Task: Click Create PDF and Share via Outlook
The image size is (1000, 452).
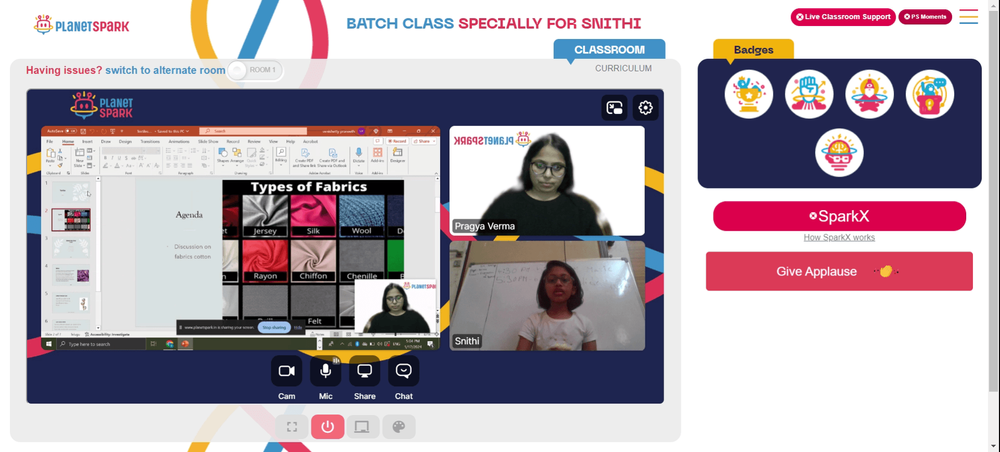Action: (332, 157)
